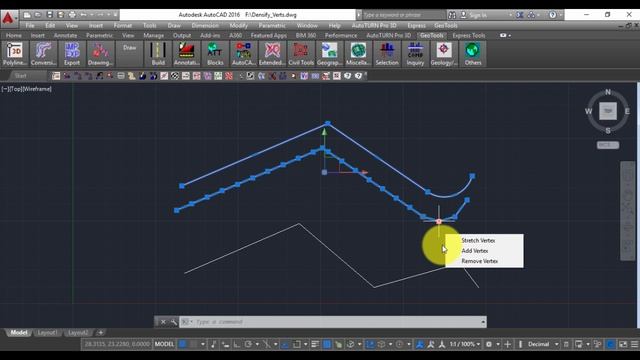Toggle annotation visibility icon in status bar
Viewport: 640px width, 360px height.
tap(420, 344)
